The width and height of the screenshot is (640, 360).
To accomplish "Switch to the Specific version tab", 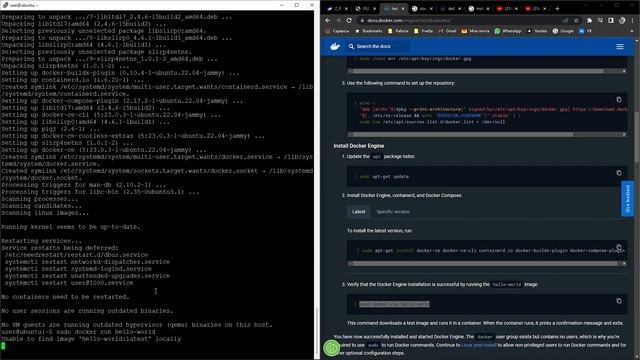I will 393,212.
